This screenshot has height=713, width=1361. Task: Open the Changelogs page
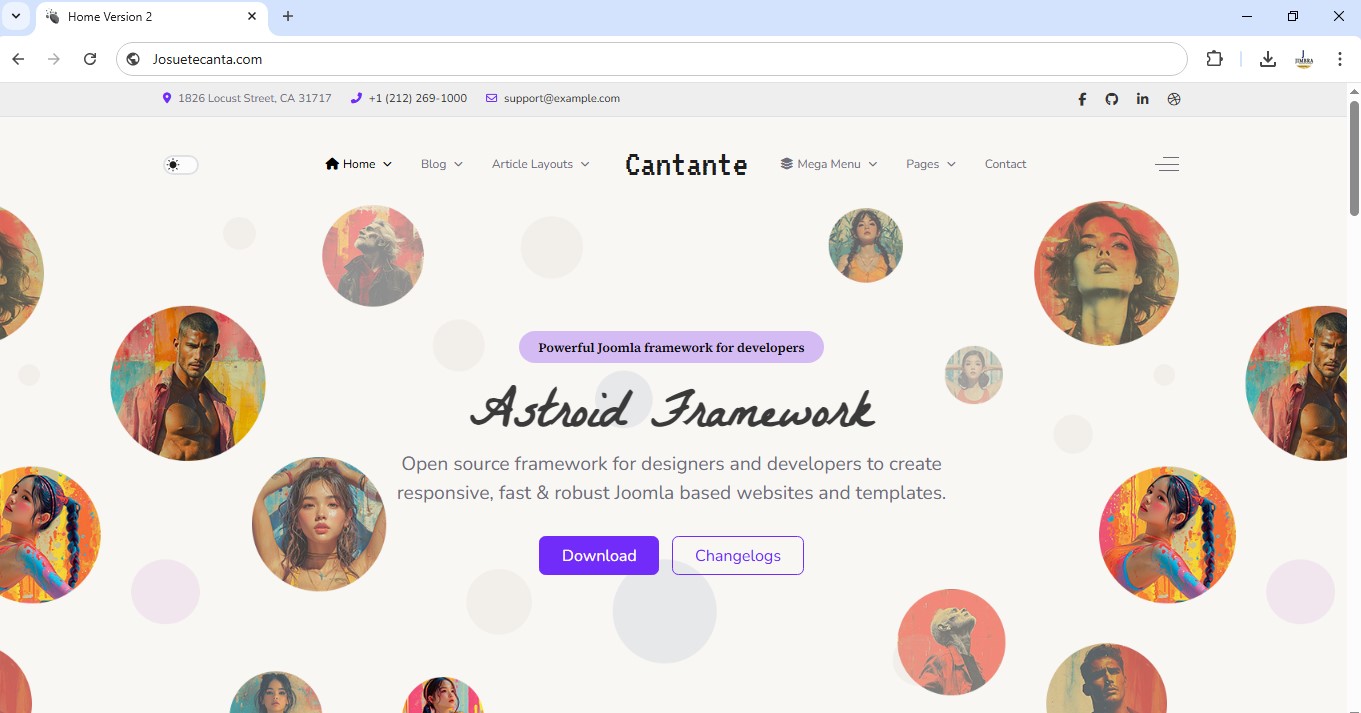tap(737, 555)
